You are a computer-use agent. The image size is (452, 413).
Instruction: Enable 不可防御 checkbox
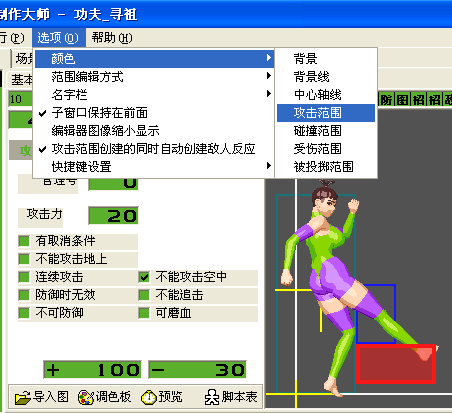pos(24,313)
